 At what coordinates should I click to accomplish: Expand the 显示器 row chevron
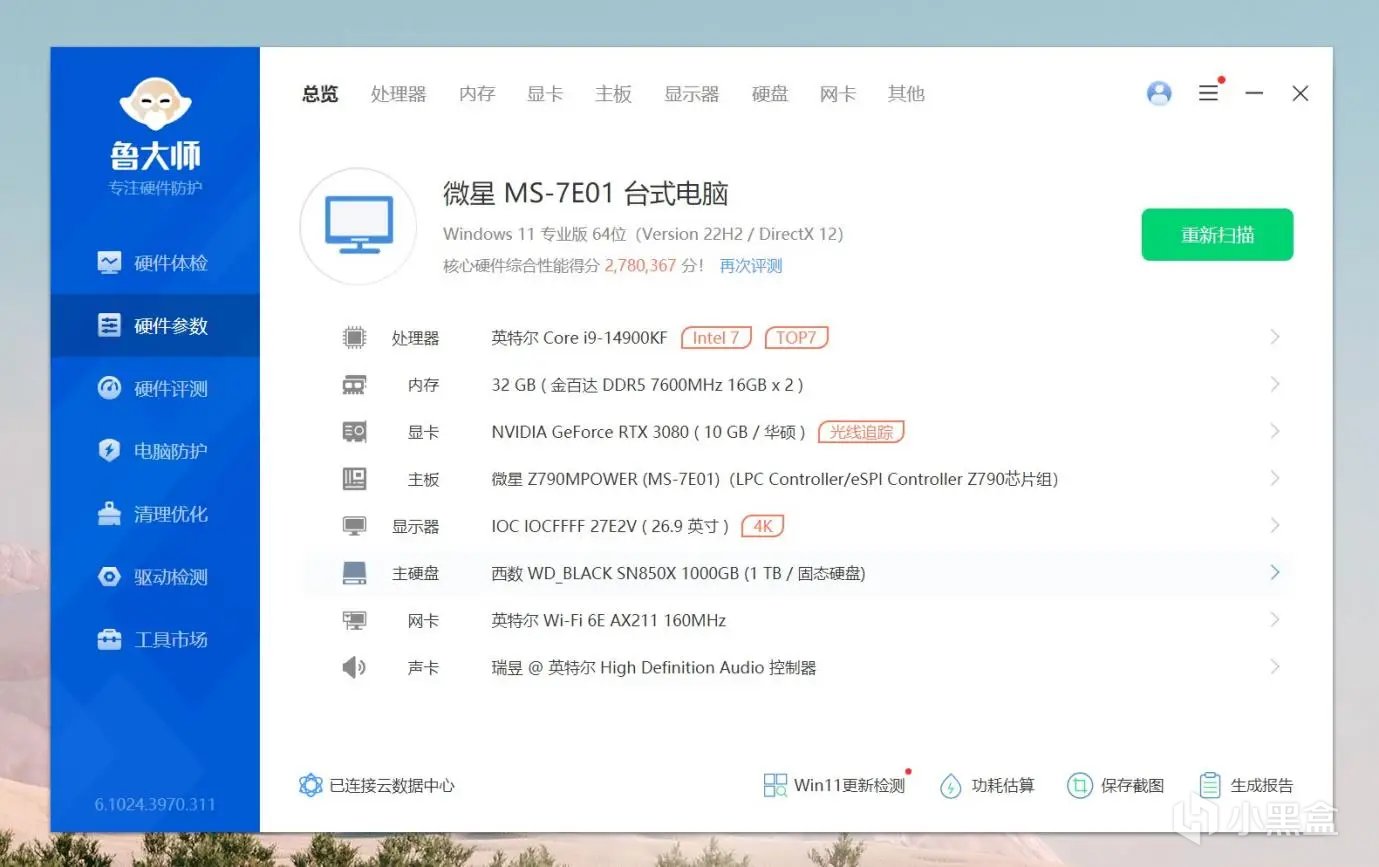(x=1275, y=525)
